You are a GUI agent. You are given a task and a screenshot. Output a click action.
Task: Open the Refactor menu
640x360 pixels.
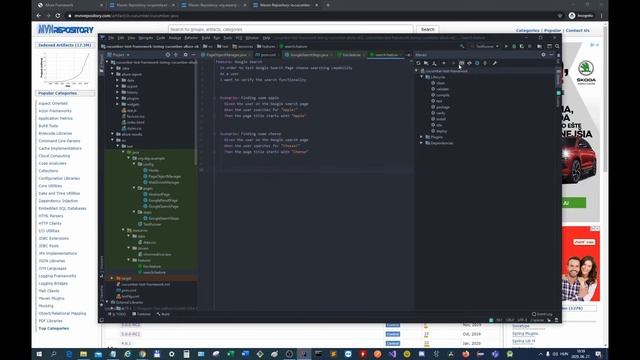click(x=191, y=38)
